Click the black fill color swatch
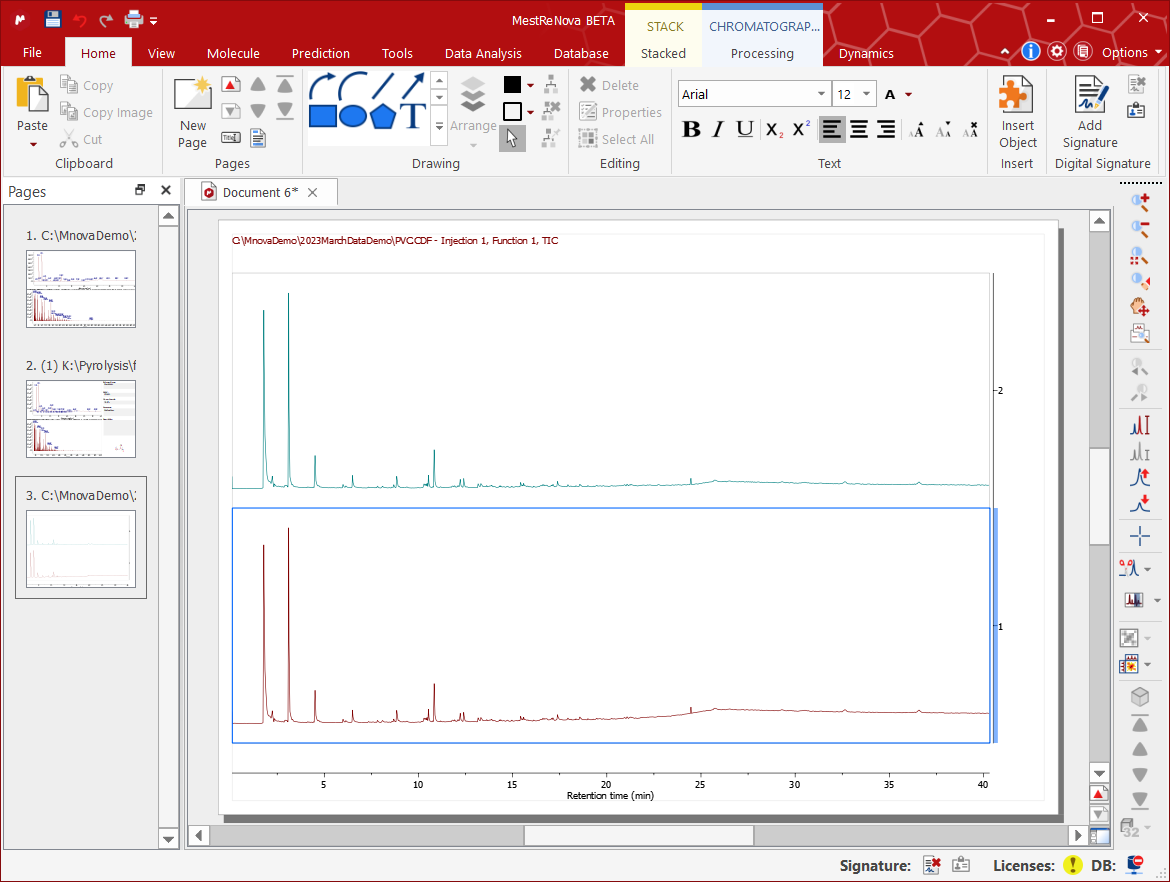The height and width of the screenshot is (882, 1170). (x=512, y=85)
